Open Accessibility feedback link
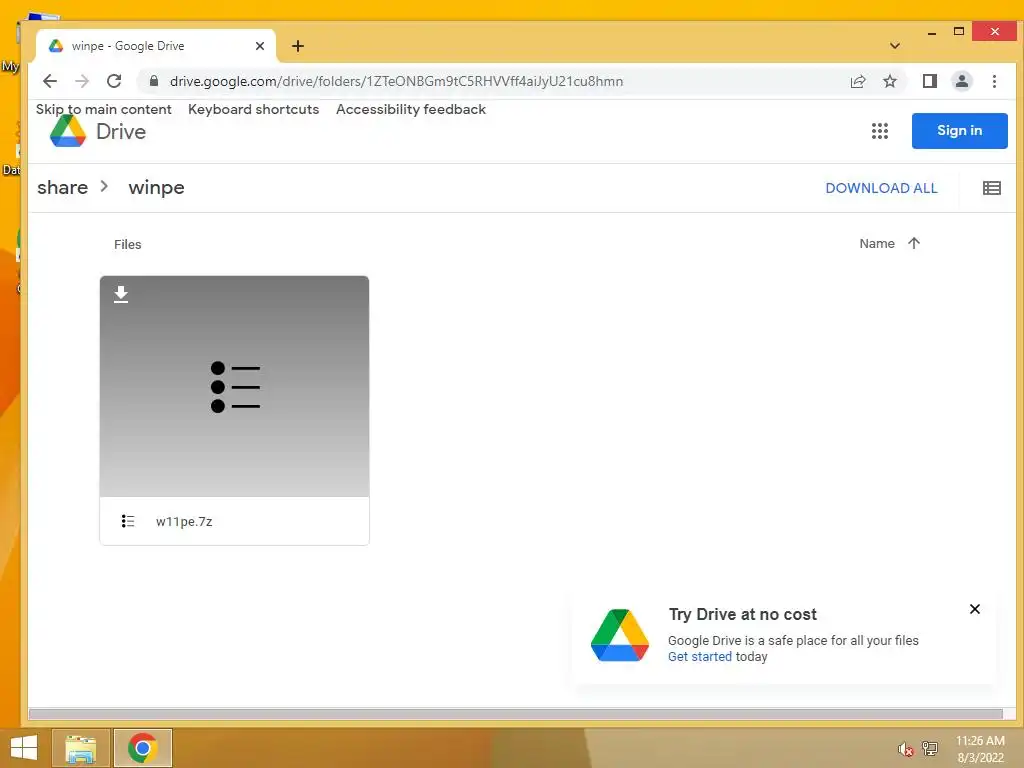The width and height of the screenshot is (1024, 768). (x=411, y=109)
